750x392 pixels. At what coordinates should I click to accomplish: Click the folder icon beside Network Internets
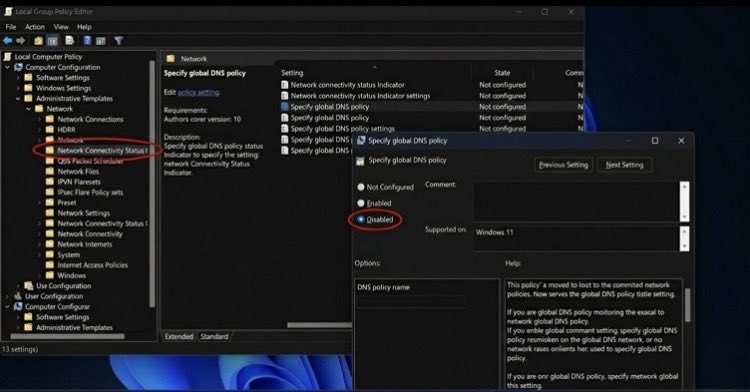pyautogui.click(x=50, y=244)
